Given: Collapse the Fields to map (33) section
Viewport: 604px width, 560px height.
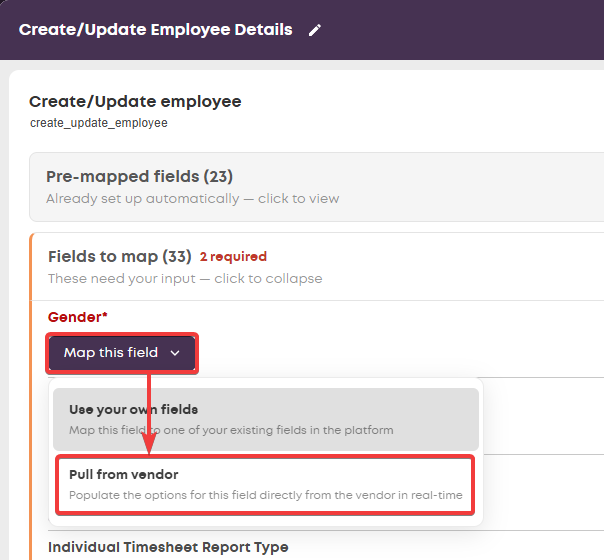Looking at the screenshot, I should [x=317, y=267].
